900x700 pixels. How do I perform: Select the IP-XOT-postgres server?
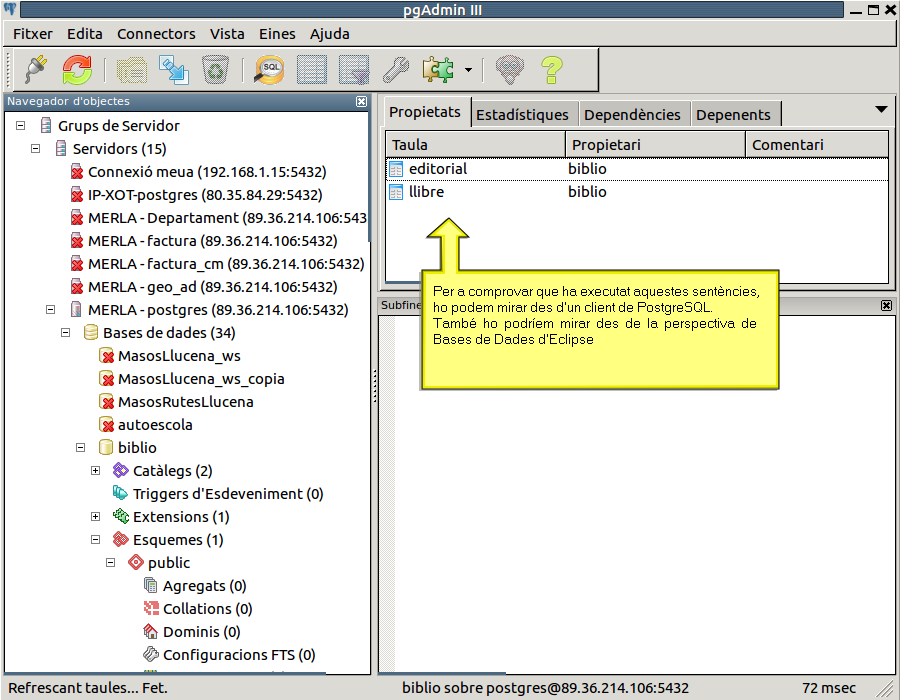[205, 195]
